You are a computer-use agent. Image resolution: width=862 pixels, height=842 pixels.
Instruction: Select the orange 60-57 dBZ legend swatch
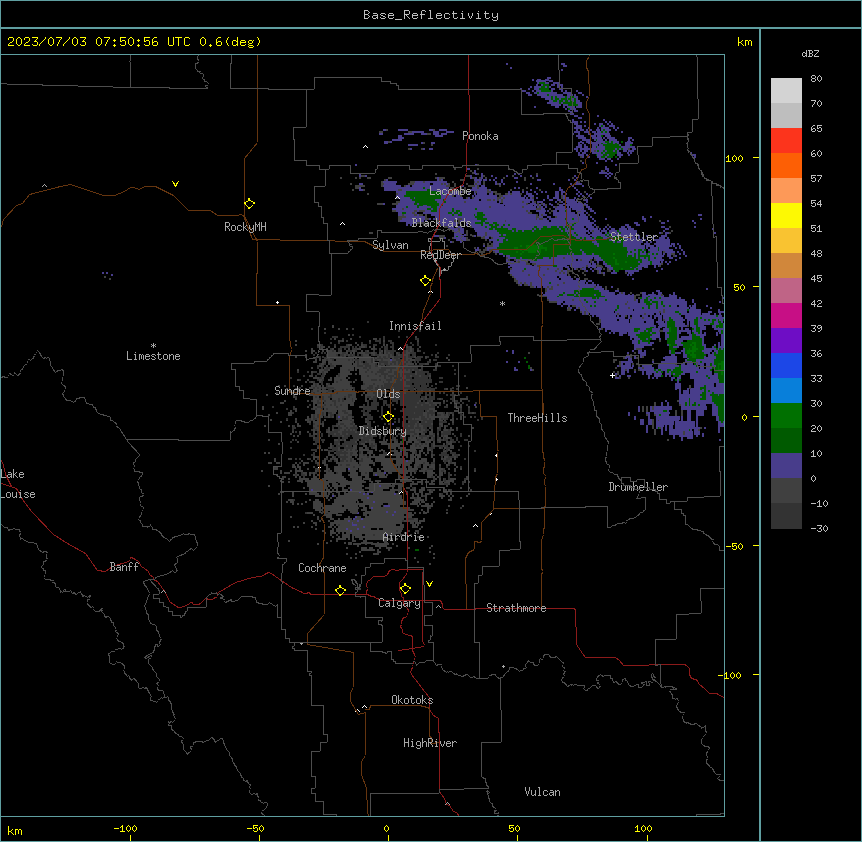pos(786,165)
